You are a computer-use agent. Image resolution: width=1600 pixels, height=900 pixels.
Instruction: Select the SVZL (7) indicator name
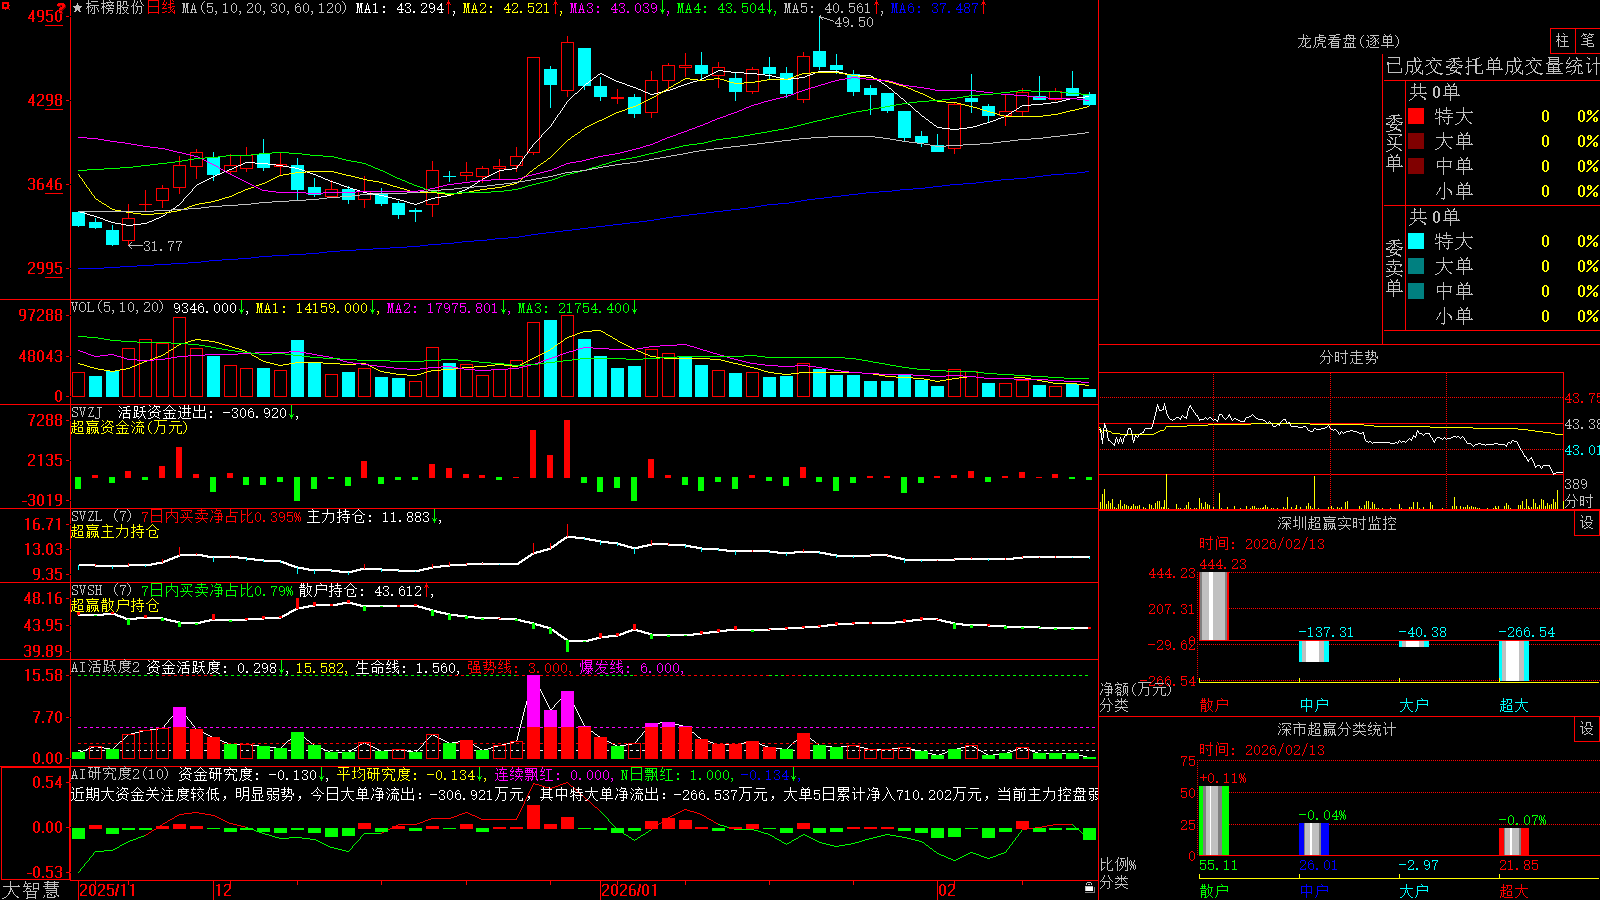[x=101, y=517]
